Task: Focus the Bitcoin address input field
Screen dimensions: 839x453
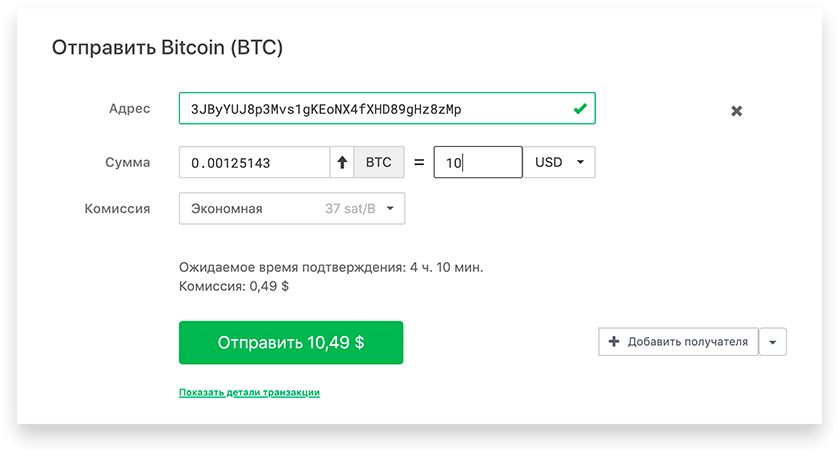Action: point(387,109)
